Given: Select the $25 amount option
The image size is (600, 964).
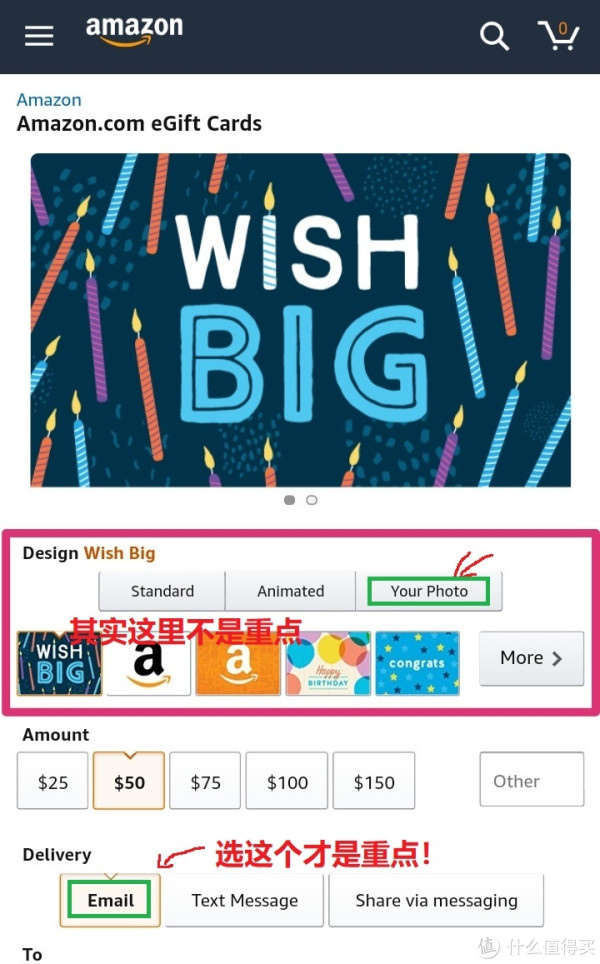Looking at the screenshot, I should [x=53, y=781].
